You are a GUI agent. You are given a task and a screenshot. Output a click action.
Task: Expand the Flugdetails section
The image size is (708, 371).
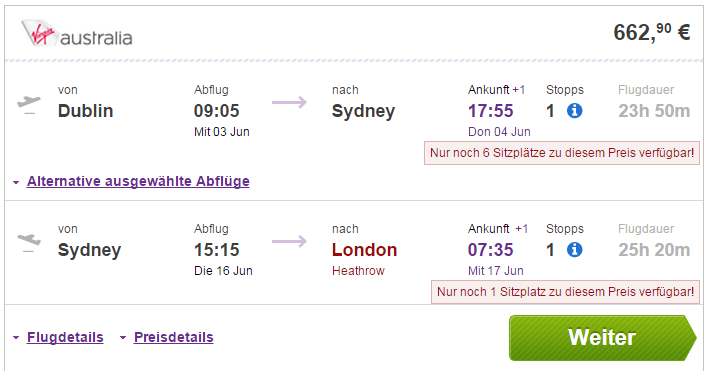tap(65, 337)
